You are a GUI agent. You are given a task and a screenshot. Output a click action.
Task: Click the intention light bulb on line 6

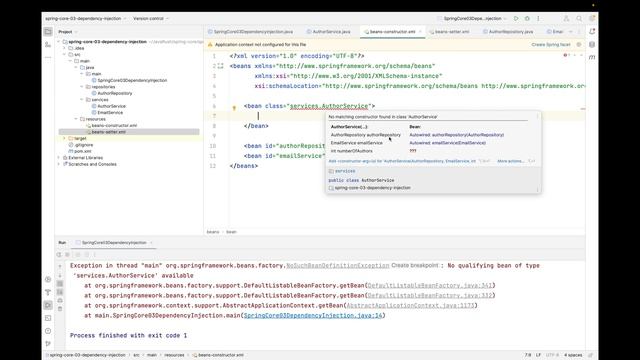[x=234, y=108]
